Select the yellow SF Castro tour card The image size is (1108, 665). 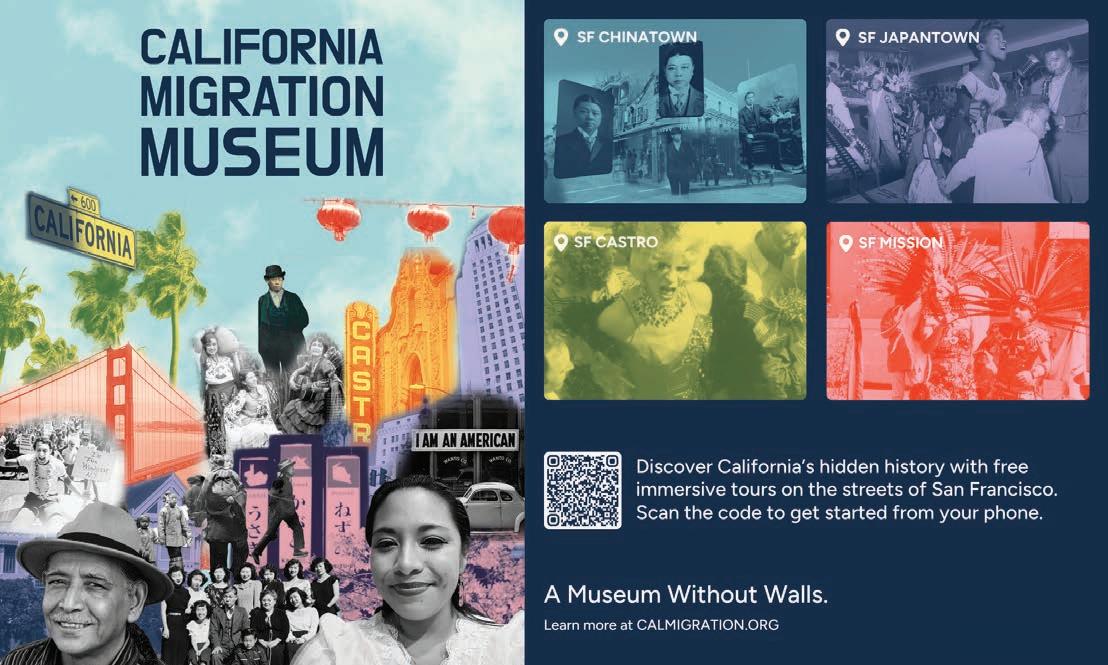click(x=675, y=311)
